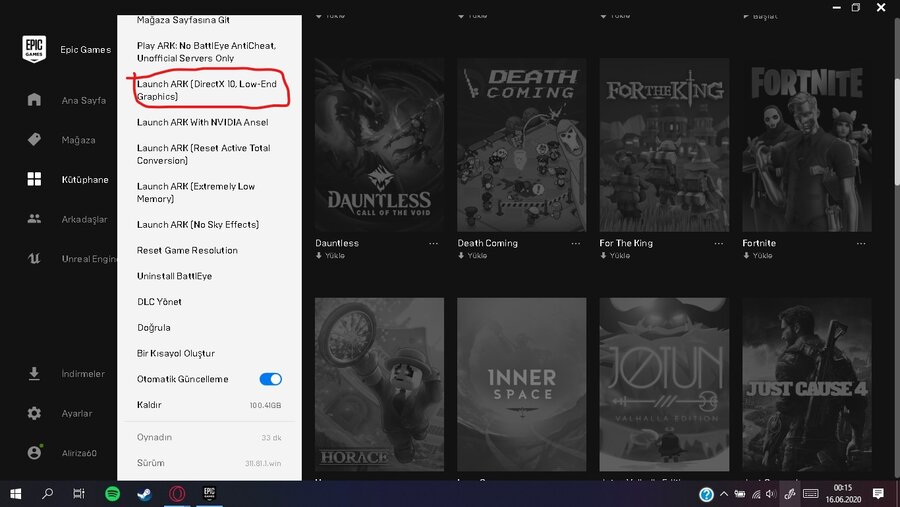
Task: Open Windows search from taskbar
Action: click(47, 494)
